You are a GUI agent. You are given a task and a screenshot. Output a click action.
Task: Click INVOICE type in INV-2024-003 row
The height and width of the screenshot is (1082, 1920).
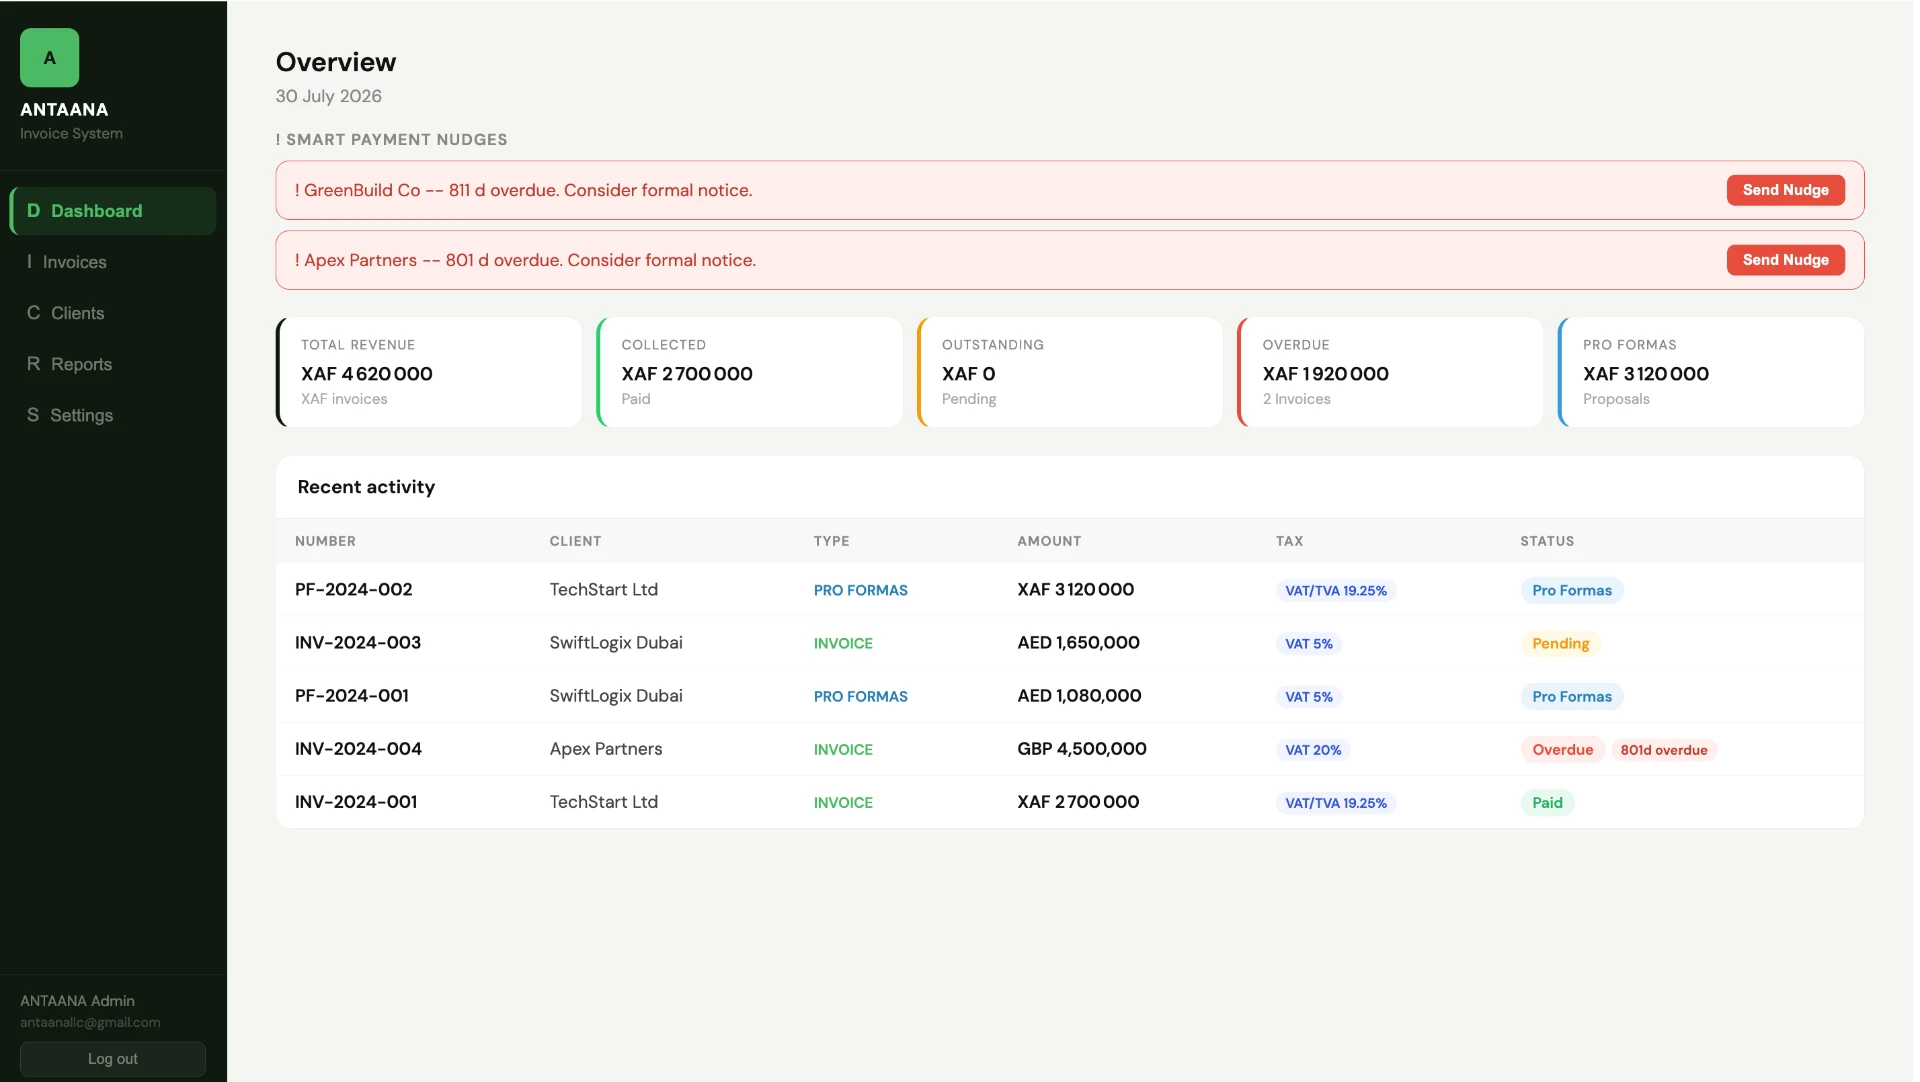coord(843,644)
